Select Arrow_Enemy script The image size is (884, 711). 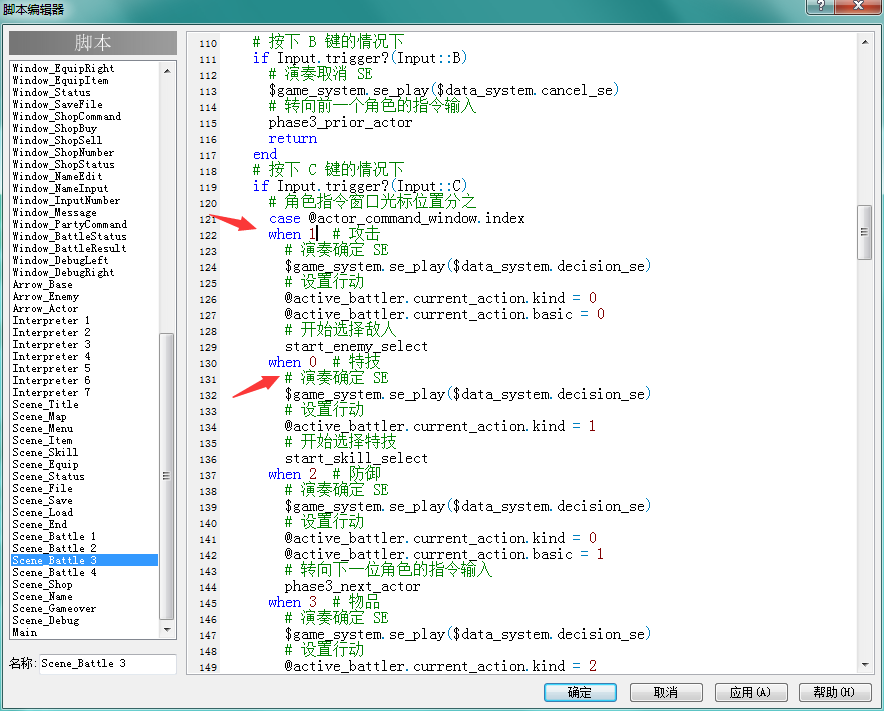[46, 297]
